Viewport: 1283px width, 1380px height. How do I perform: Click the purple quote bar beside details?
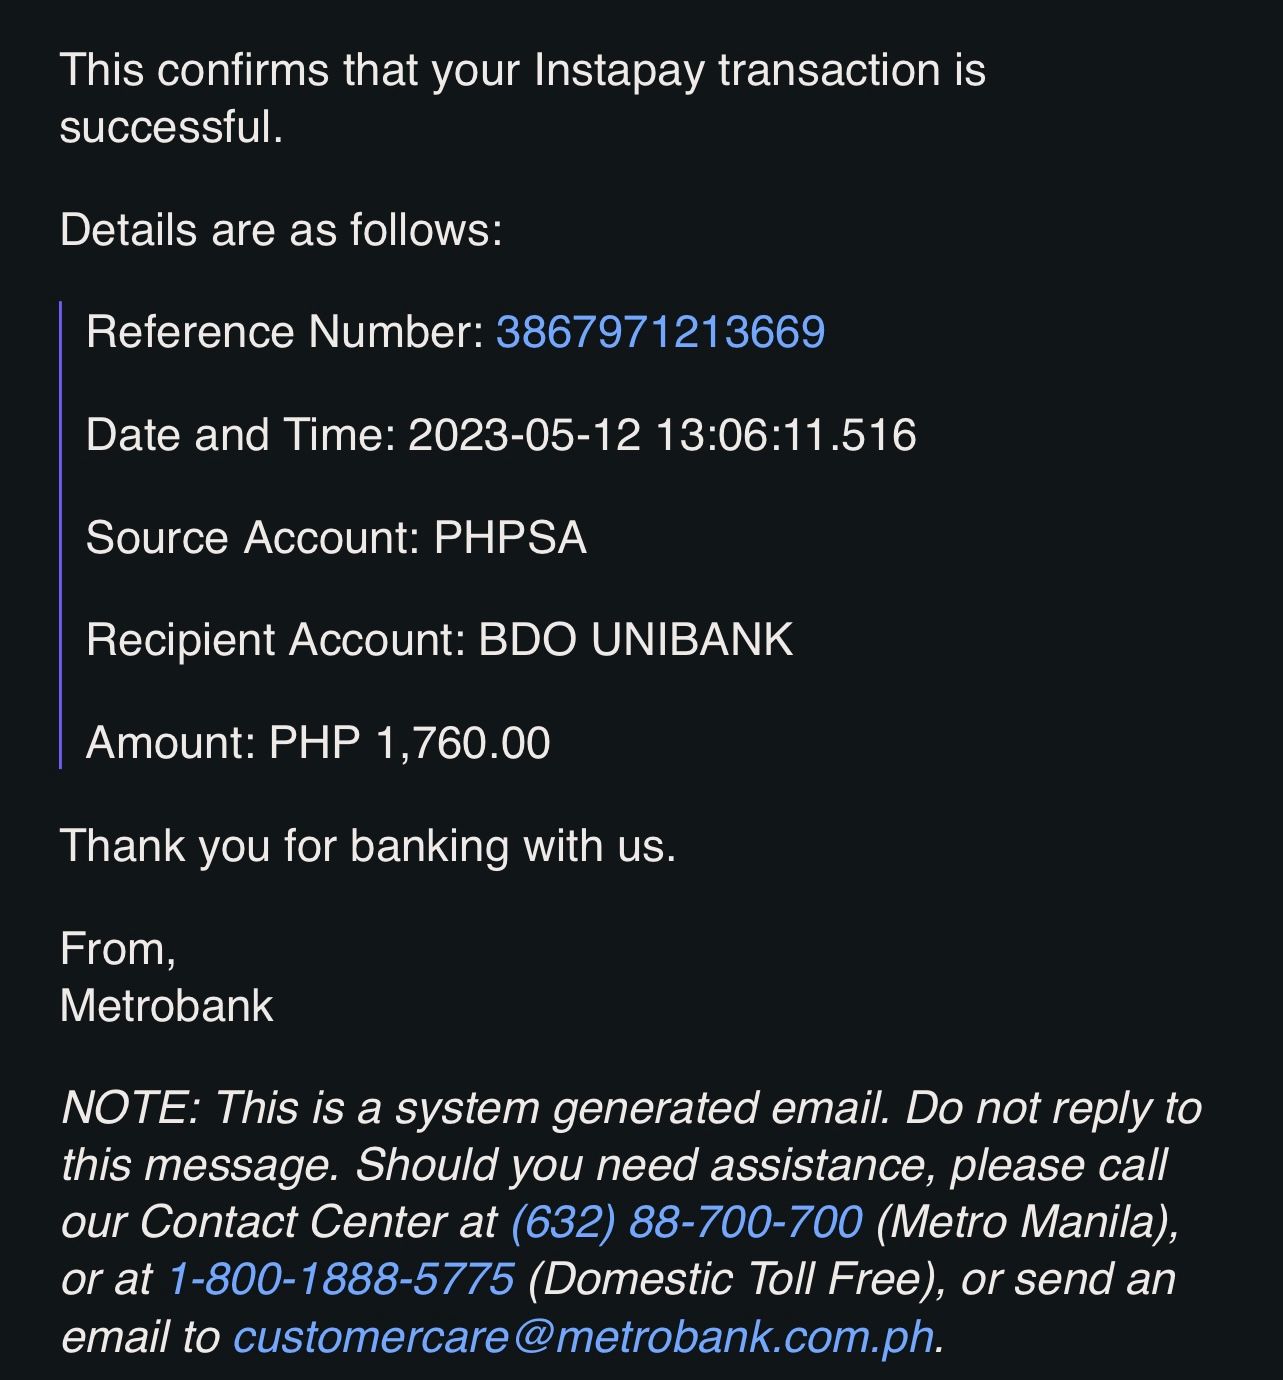click(61, 535)
